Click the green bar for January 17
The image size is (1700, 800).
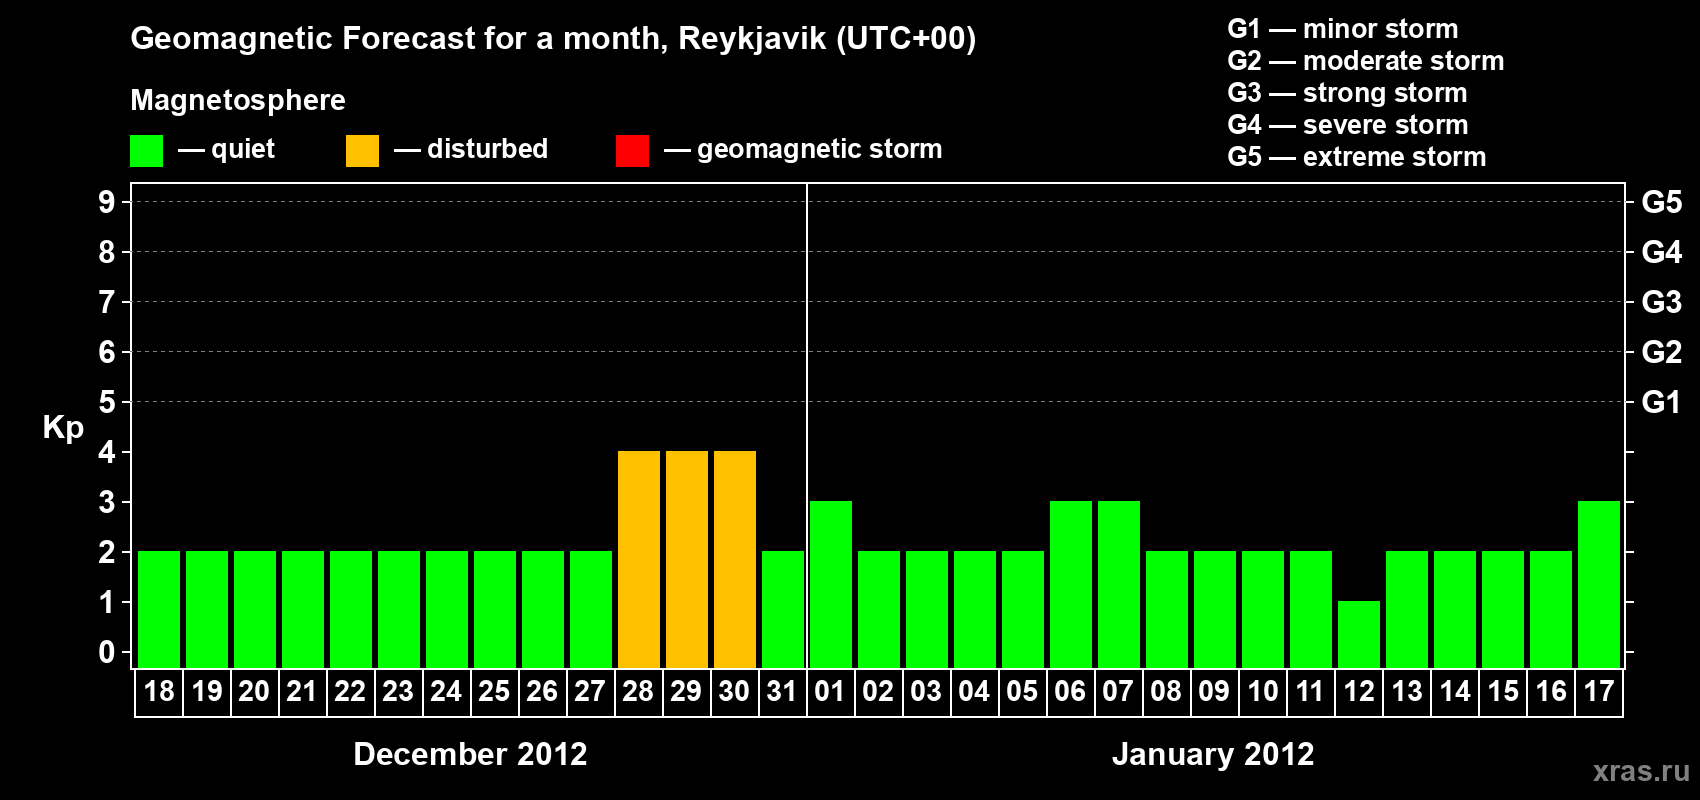tap(1599, 584)
